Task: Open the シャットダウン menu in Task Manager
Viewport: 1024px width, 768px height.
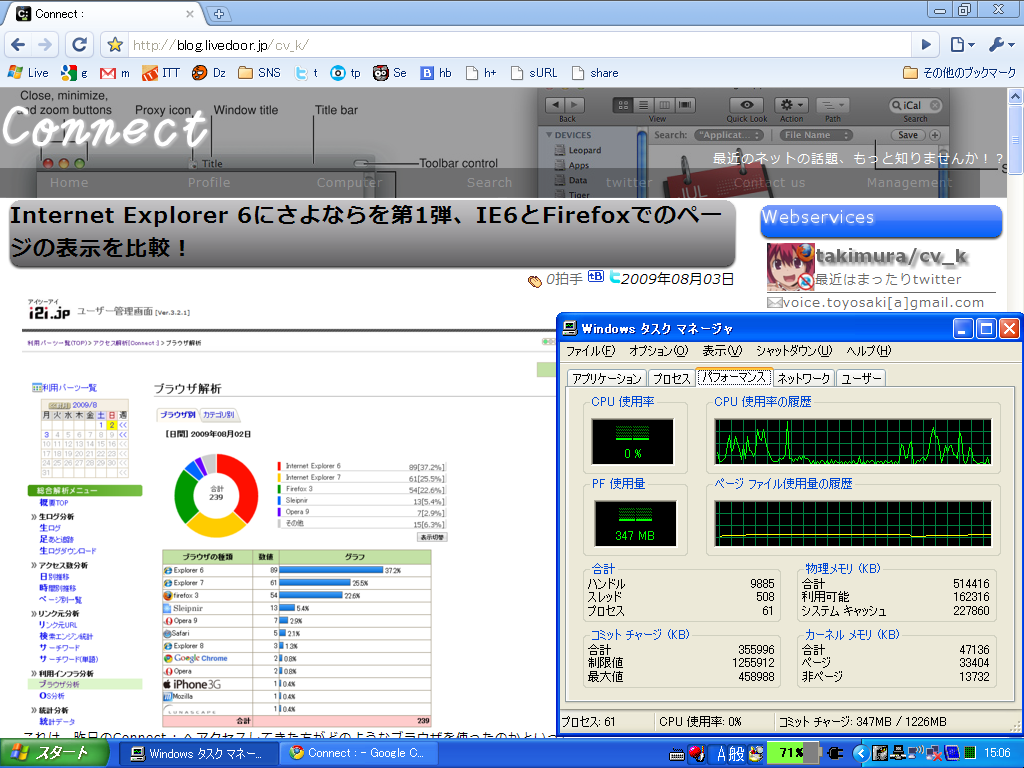Action: (x=794, y=351)
